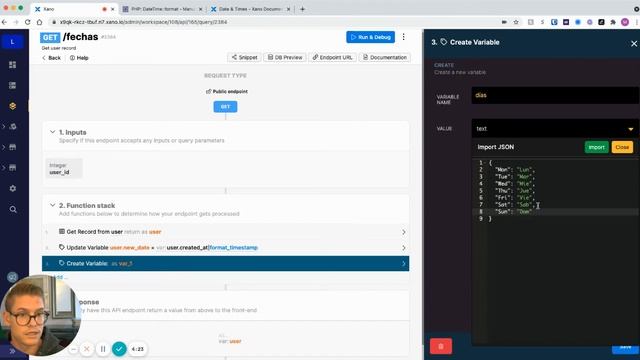Image resolution: width=640 pixels, height=360 pixels.
Task: Cancel recording with the X button
Action: click(x=87, y=349)
